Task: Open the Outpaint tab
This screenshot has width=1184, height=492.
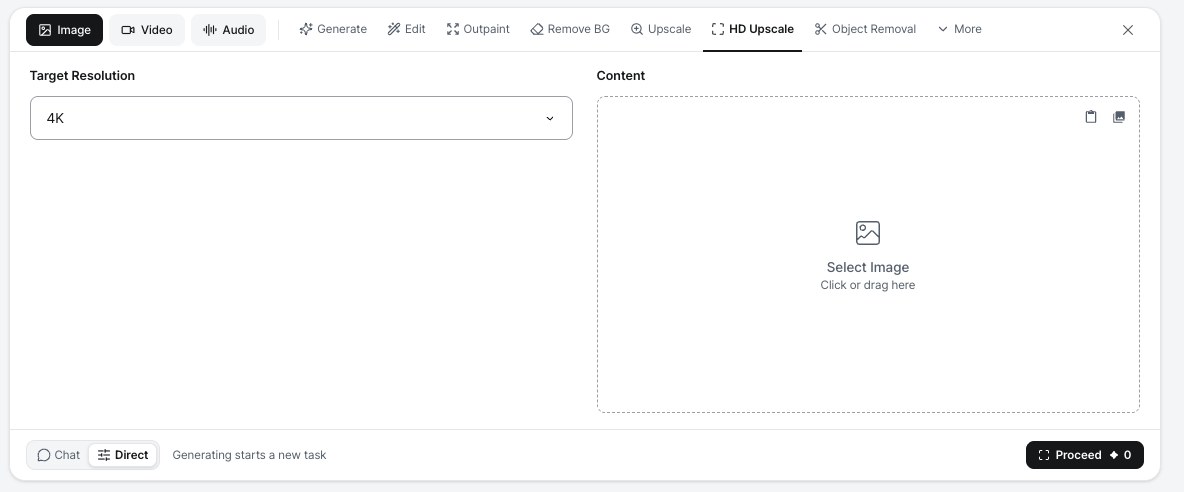Action: 478,29
